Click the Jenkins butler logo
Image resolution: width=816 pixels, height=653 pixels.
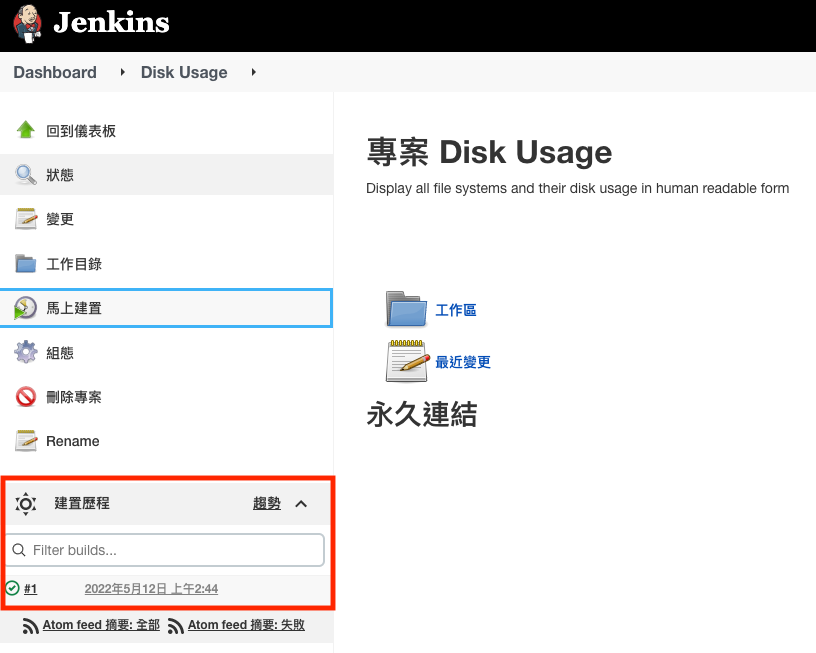point(27,24)
